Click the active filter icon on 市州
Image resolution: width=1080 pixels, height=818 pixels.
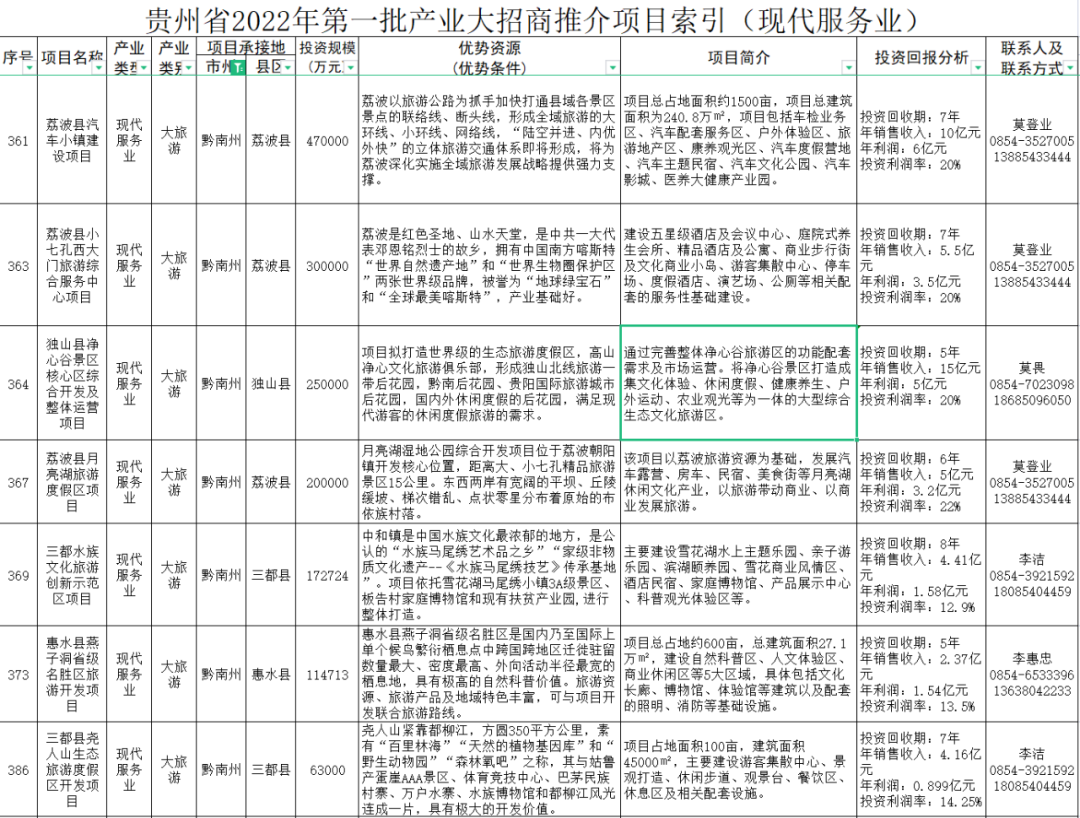click(x=238, y=68)
